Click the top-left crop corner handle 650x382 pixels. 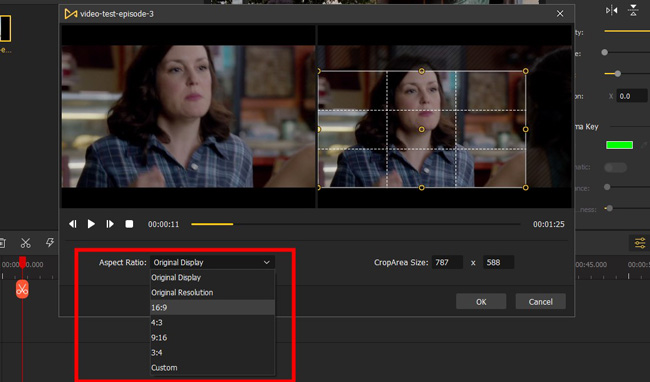(x=319, y=71)
